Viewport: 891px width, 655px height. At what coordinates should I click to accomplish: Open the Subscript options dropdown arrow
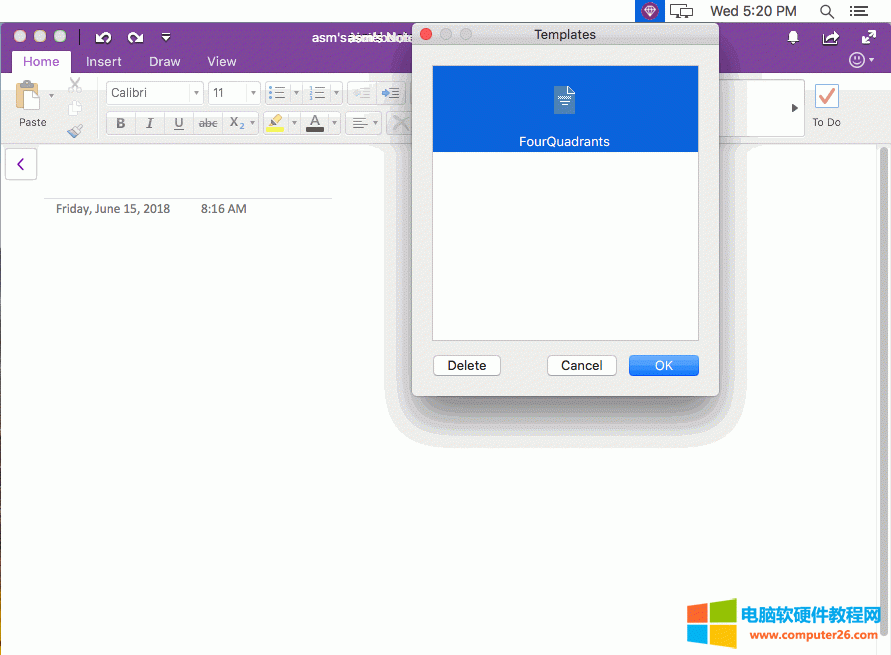[253, 123]
